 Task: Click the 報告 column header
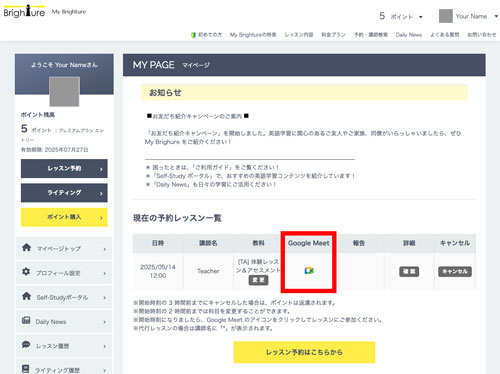[359, 243]
